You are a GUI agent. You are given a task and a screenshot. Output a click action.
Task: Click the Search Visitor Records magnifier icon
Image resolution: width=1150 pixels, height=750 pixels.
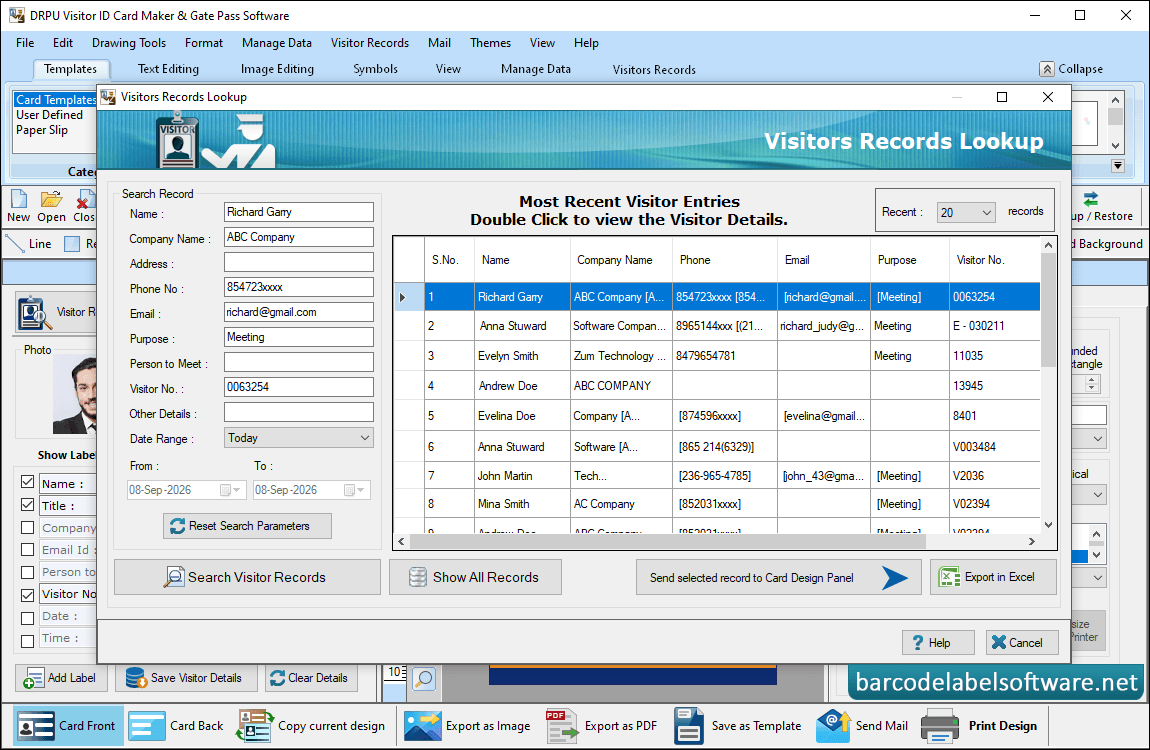tap(174, 577)
